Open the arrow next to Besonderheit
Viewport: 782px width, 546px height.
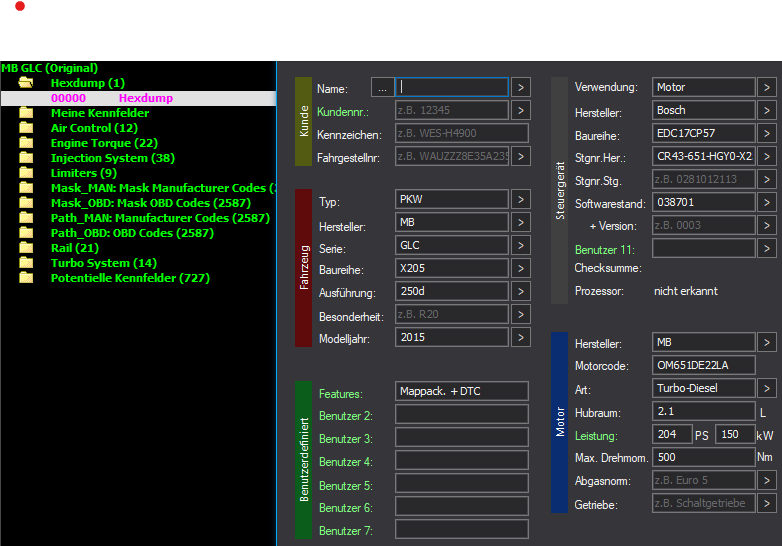pyautogui.click(x=521, y=314)
